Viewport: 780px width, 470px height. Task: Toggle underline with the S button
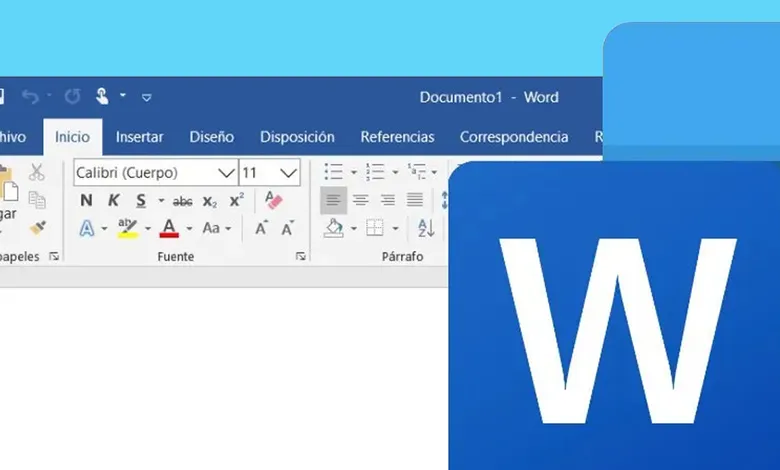[x=141, y=201]
